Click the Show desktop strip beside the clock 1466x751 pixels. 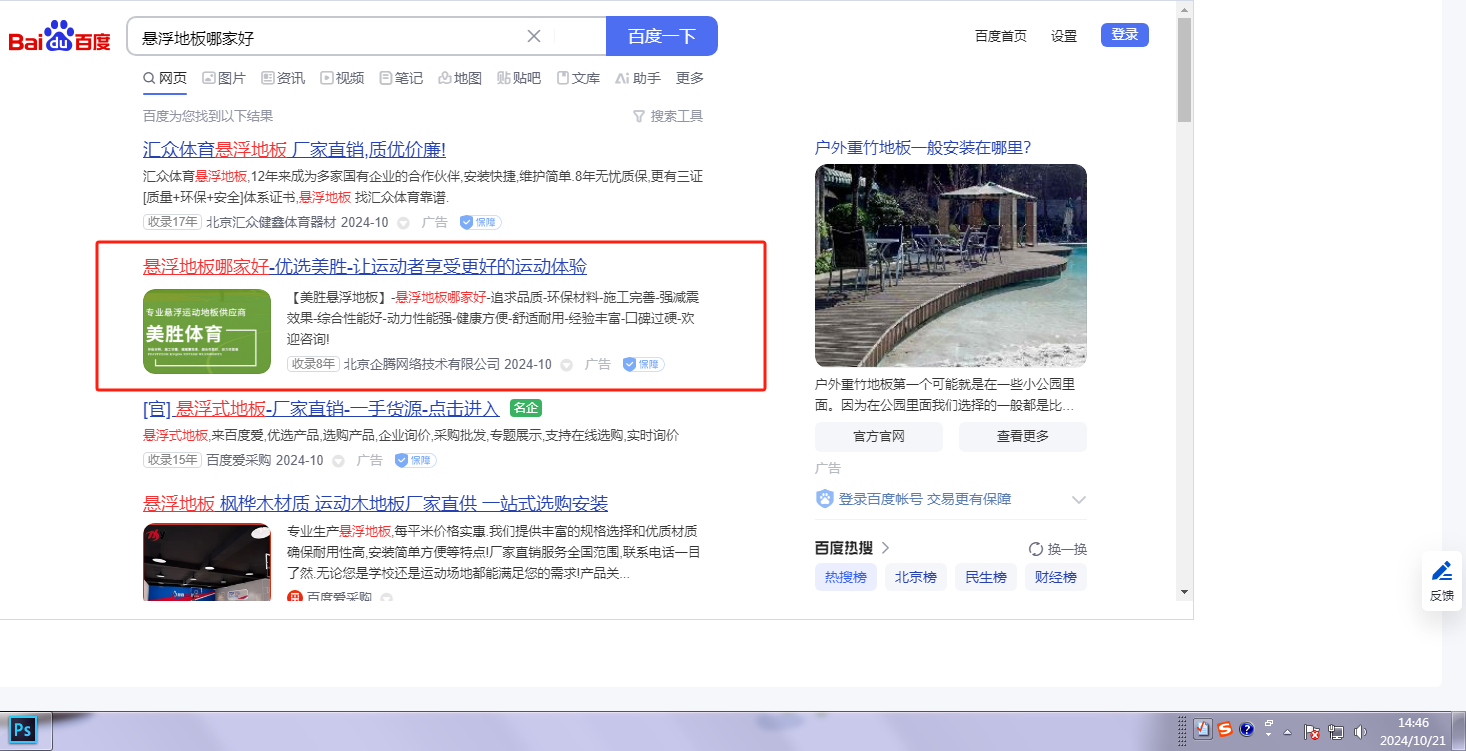point(1459,731)
